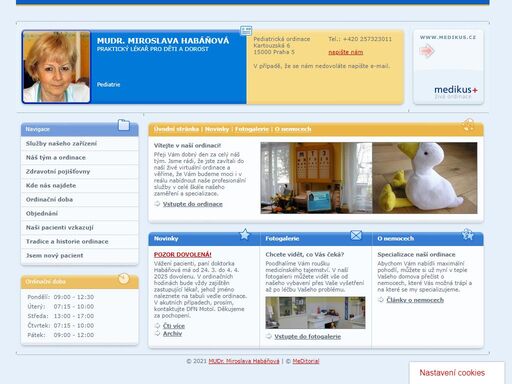Click the folder icon on Navigace panel
The image size is (512, 384).
click(x=124, y=125)
